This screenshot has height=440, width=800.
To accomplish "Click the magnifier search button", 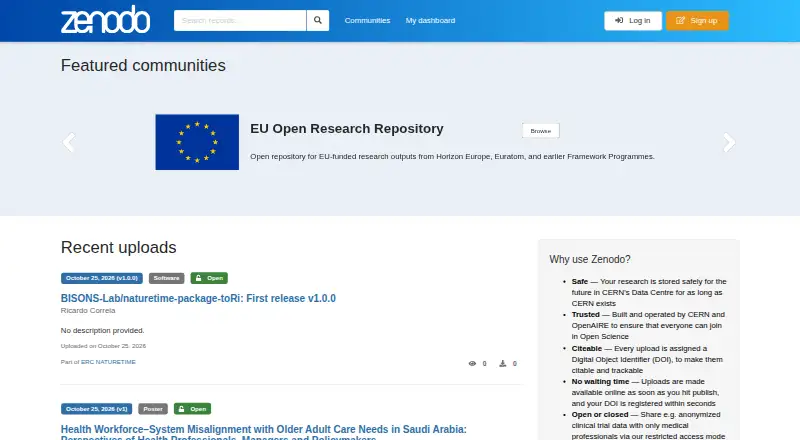I will pyautogui.click(x=317, y=20).
